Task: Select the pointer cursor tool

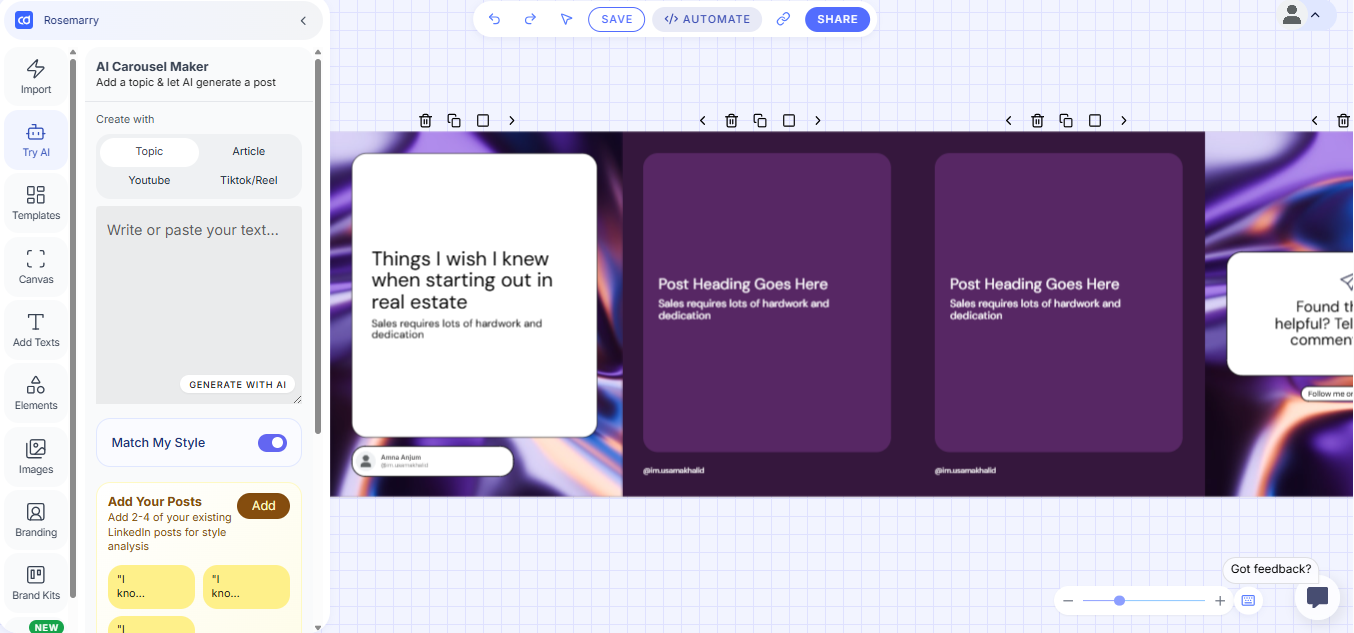Action: [566, 19]
